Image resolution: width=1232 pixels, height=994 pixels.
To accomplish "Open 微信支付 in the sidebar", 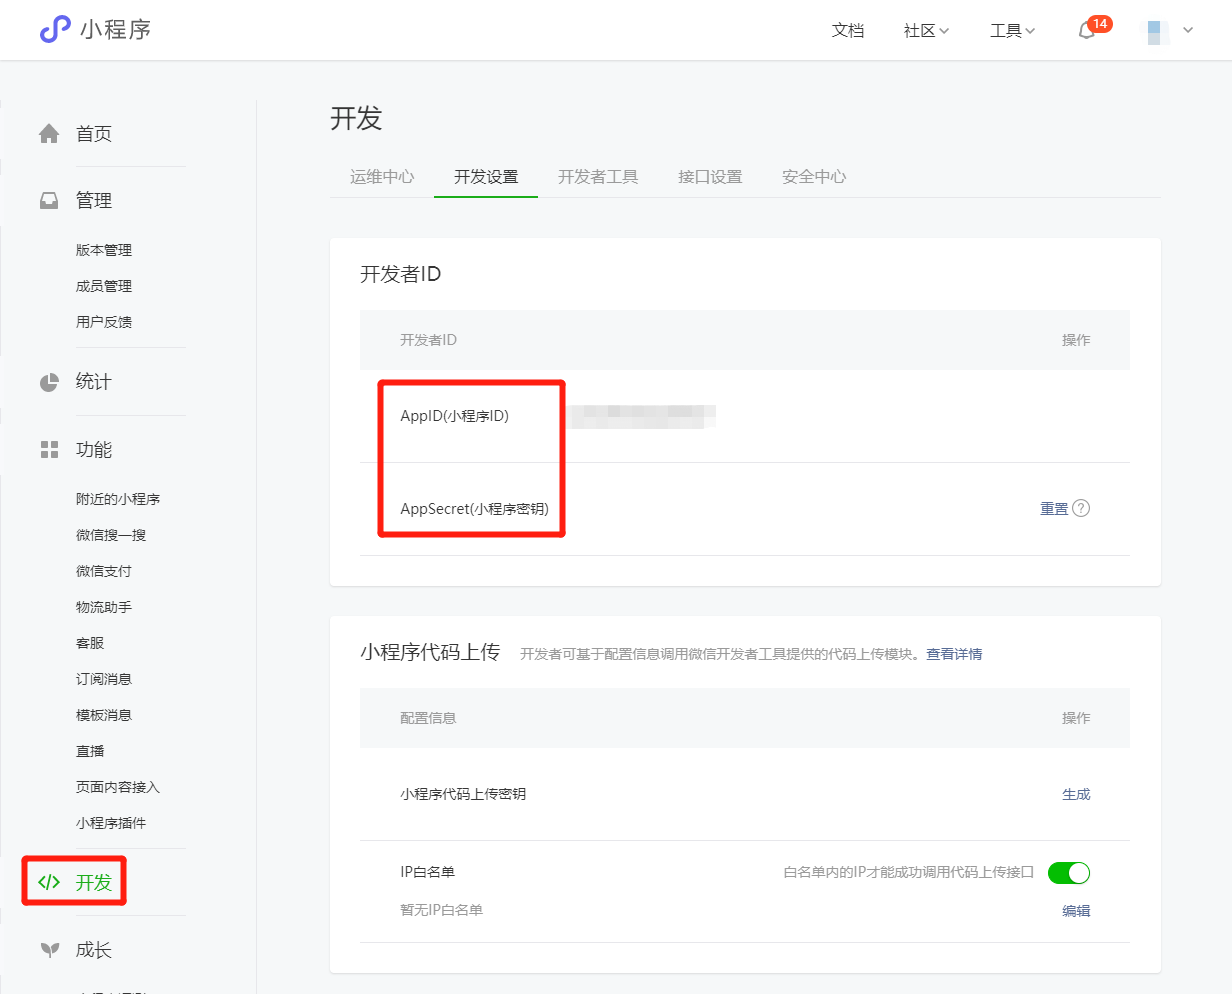I will pos(104,571).
